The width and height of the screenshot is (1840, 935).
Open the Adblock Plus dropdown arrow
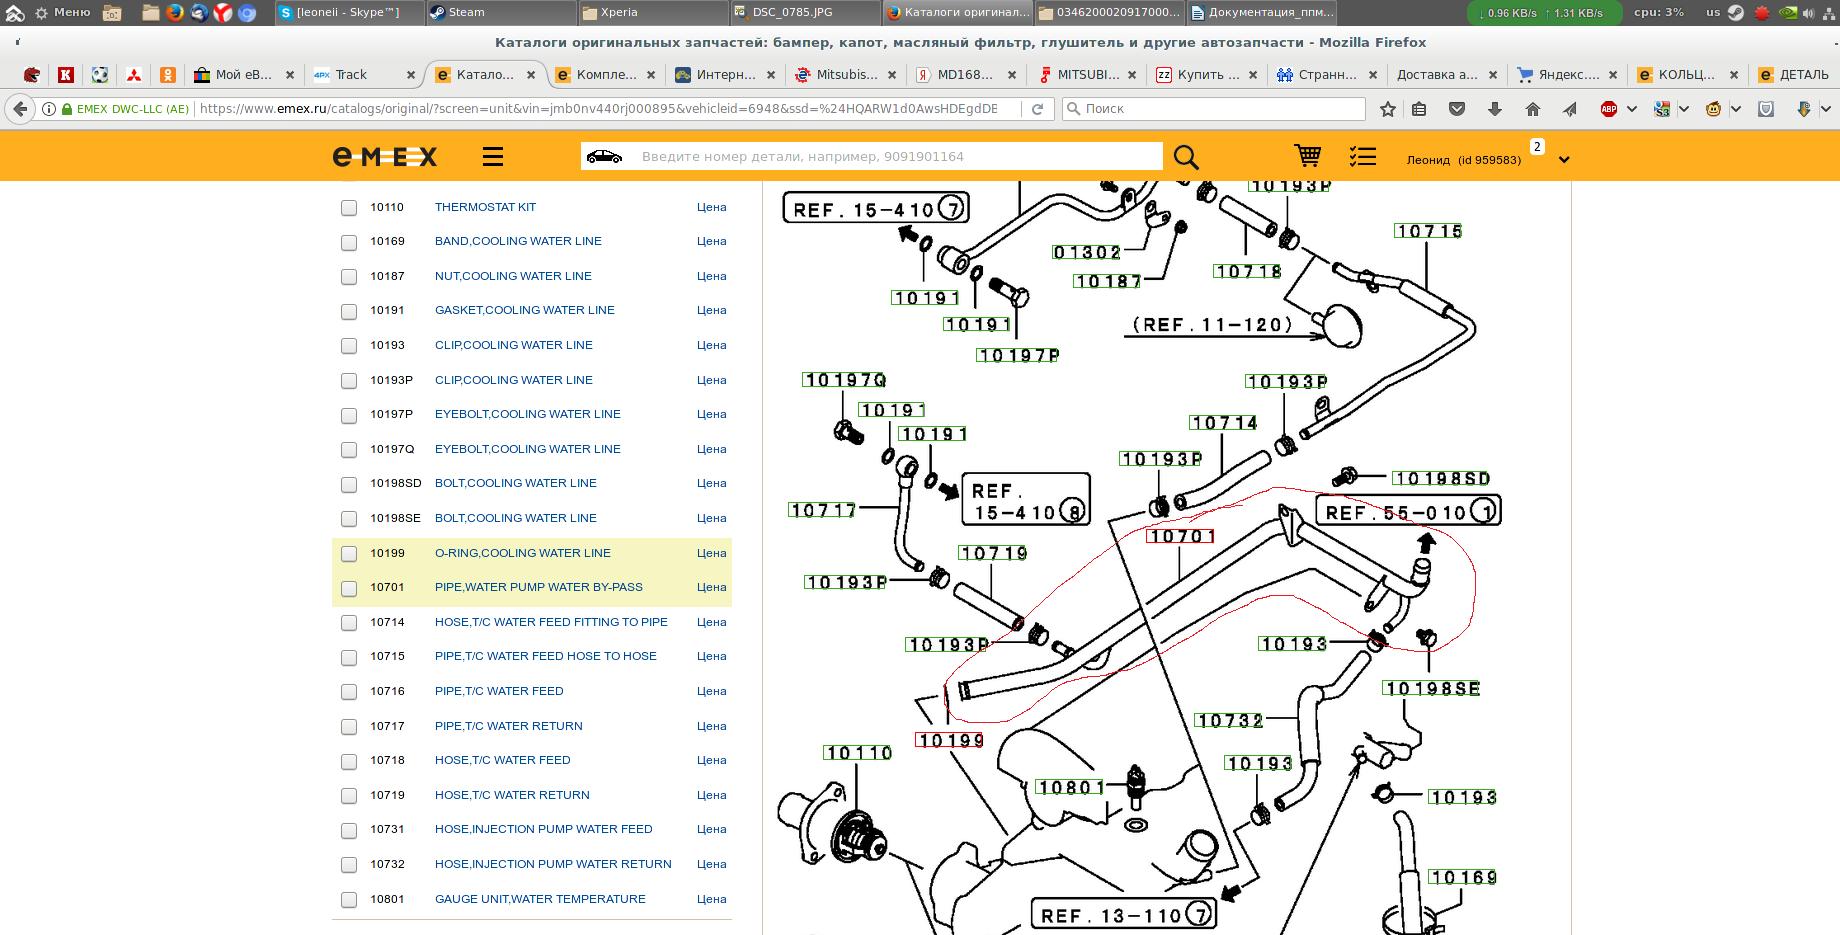(1632, 109)
